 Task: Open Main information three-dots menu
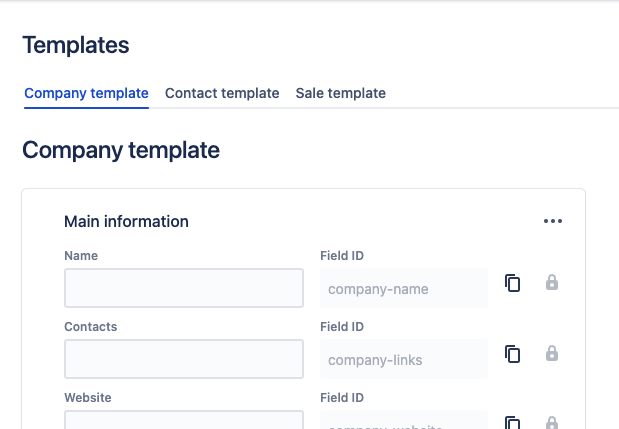pos(553,221)
